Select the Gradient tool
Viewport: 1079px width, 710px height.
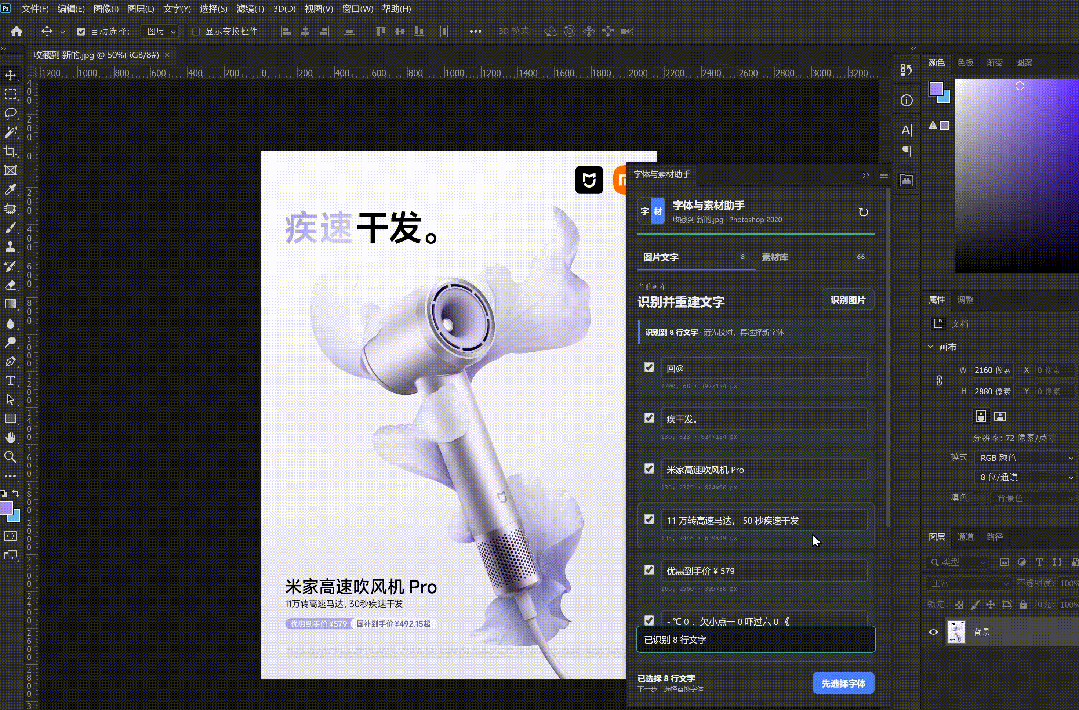pos(10,304)
